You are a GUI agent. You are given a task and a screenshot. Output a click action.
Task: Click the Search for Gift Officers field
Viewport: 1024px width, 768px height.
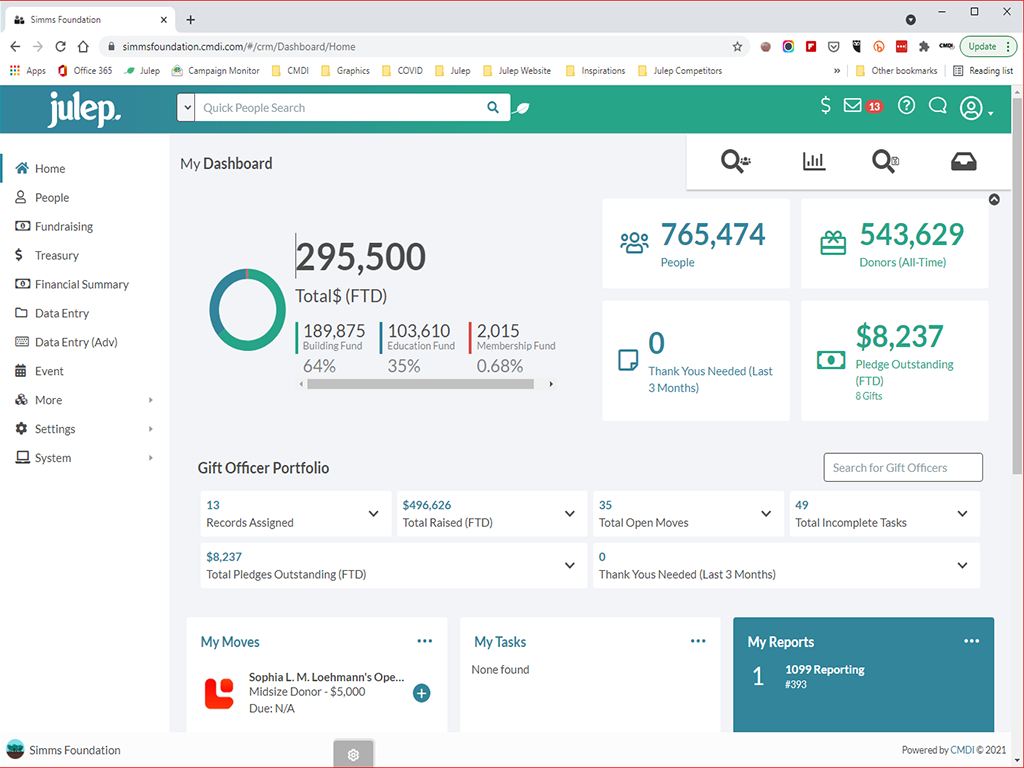903,468
